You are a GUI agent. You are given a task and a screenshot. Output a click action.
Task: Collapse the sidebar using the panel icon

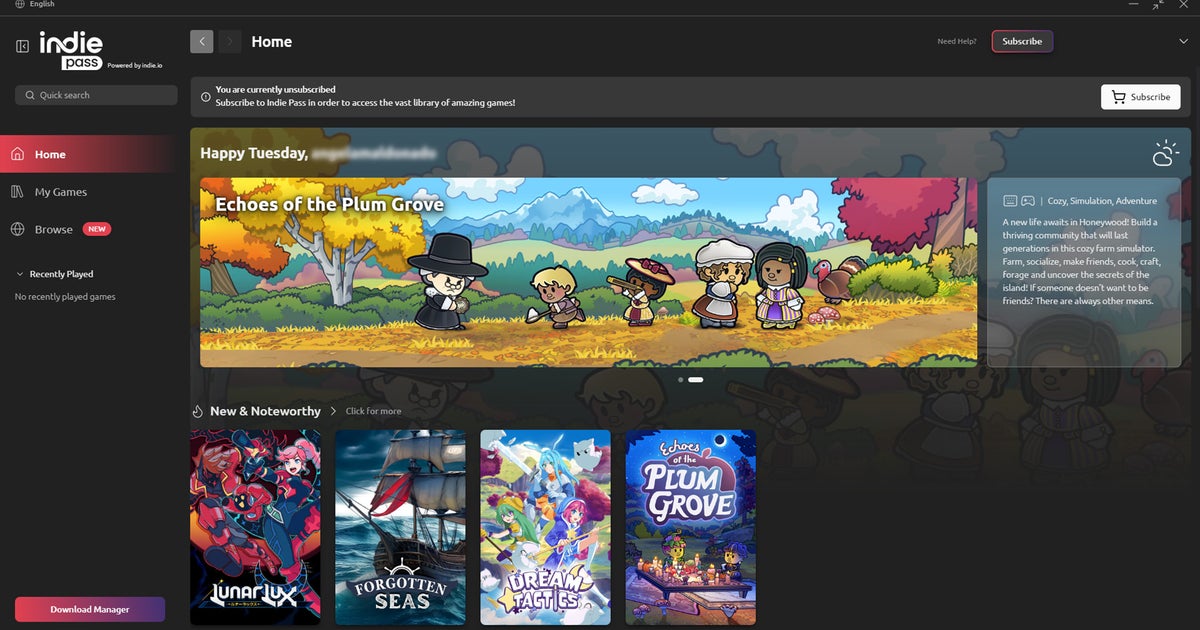(23, 46)
